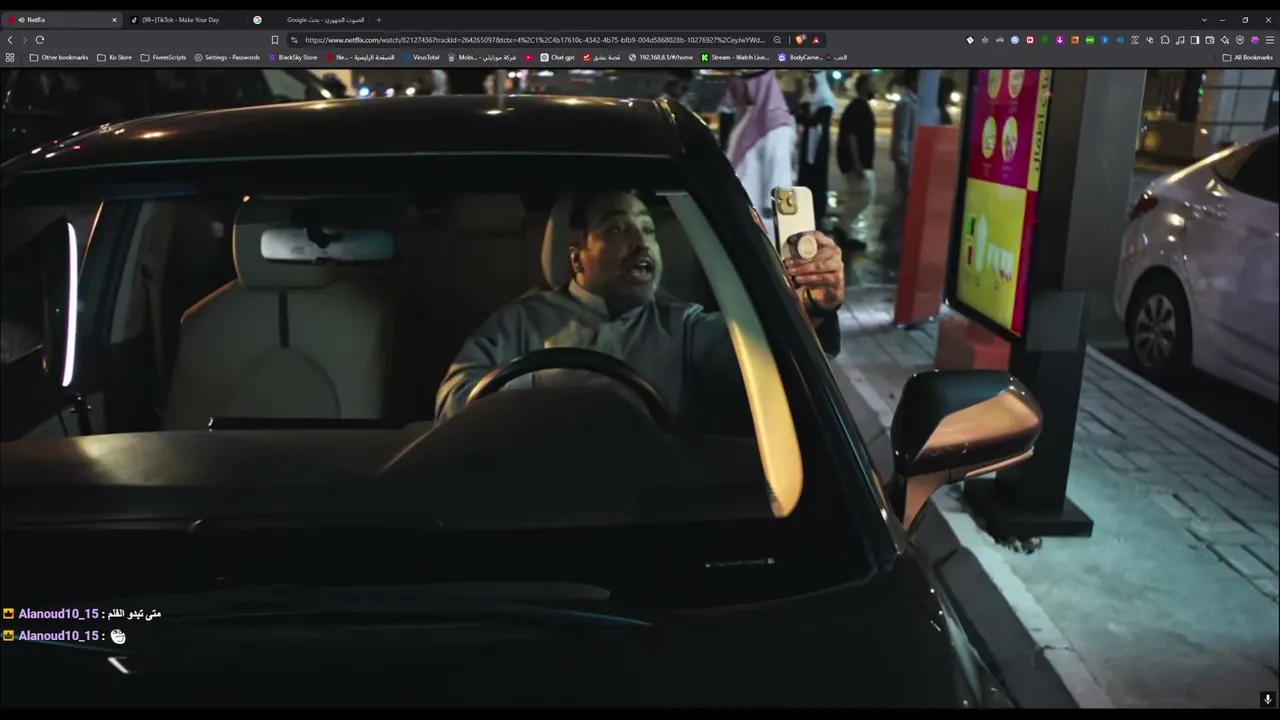
Task: Click the Alanoud10_15 clapping emoji message
Action: 64,636
